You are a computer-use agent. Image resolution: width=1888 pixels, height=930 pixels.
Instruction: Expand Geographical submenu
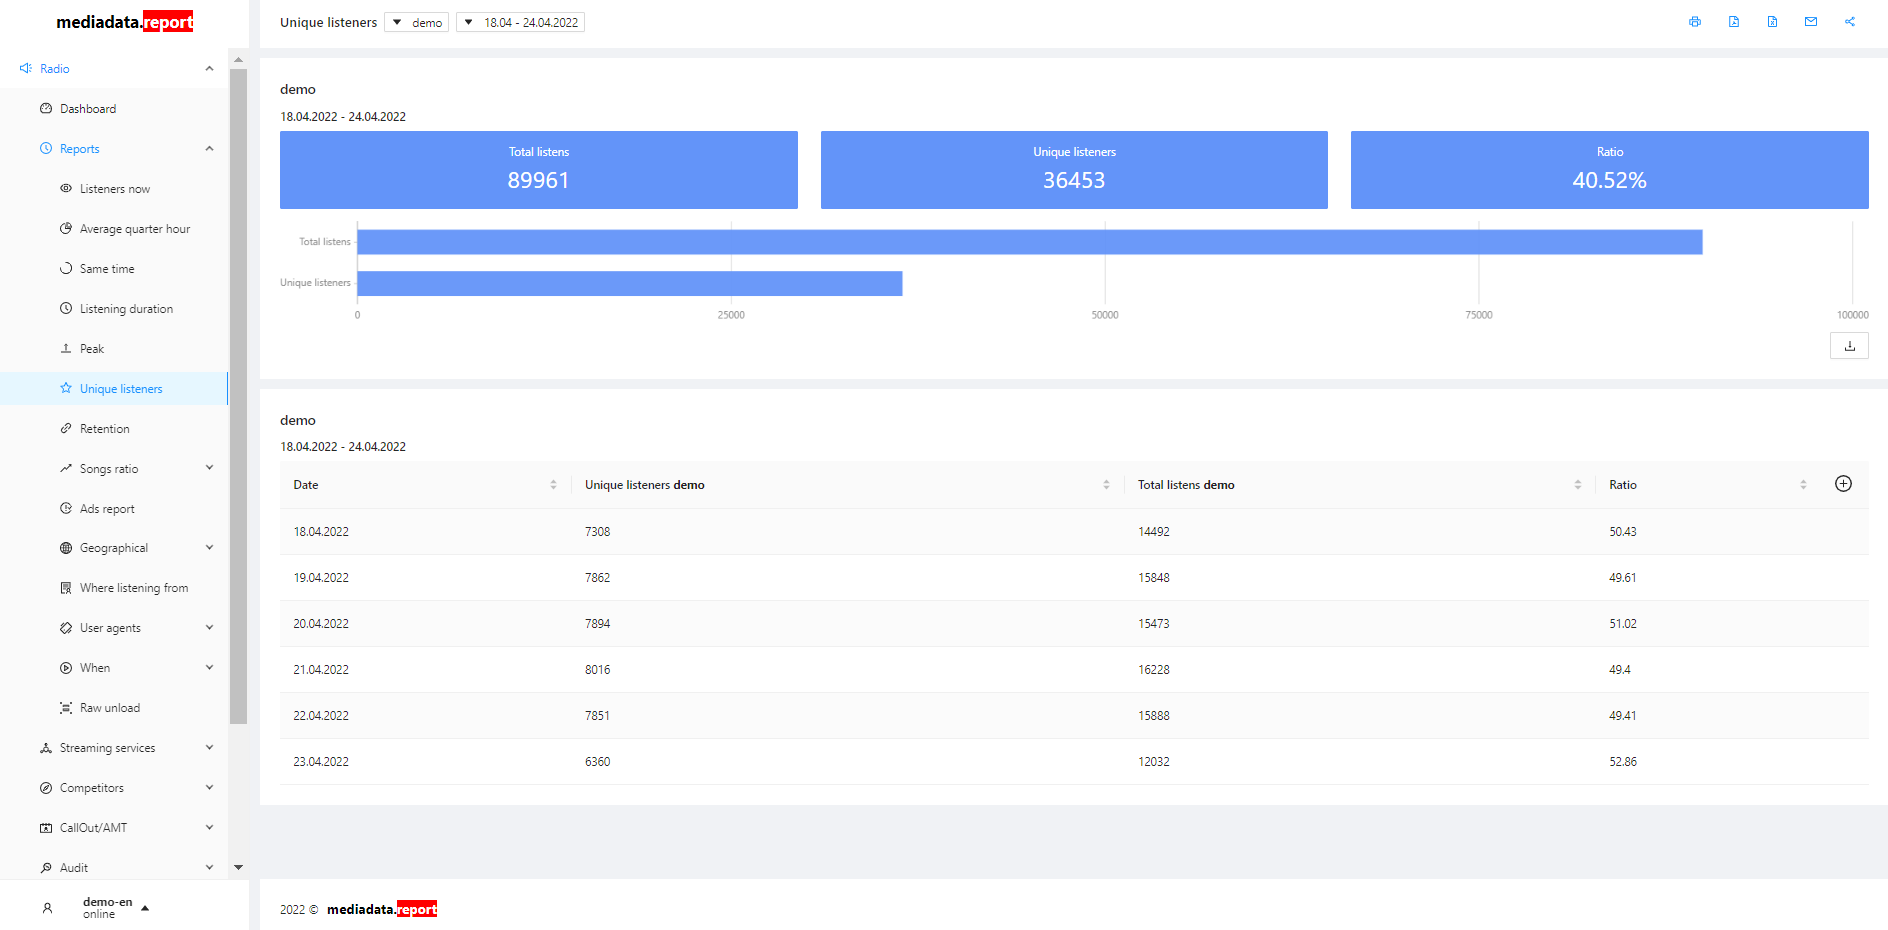tap(209, 548)
